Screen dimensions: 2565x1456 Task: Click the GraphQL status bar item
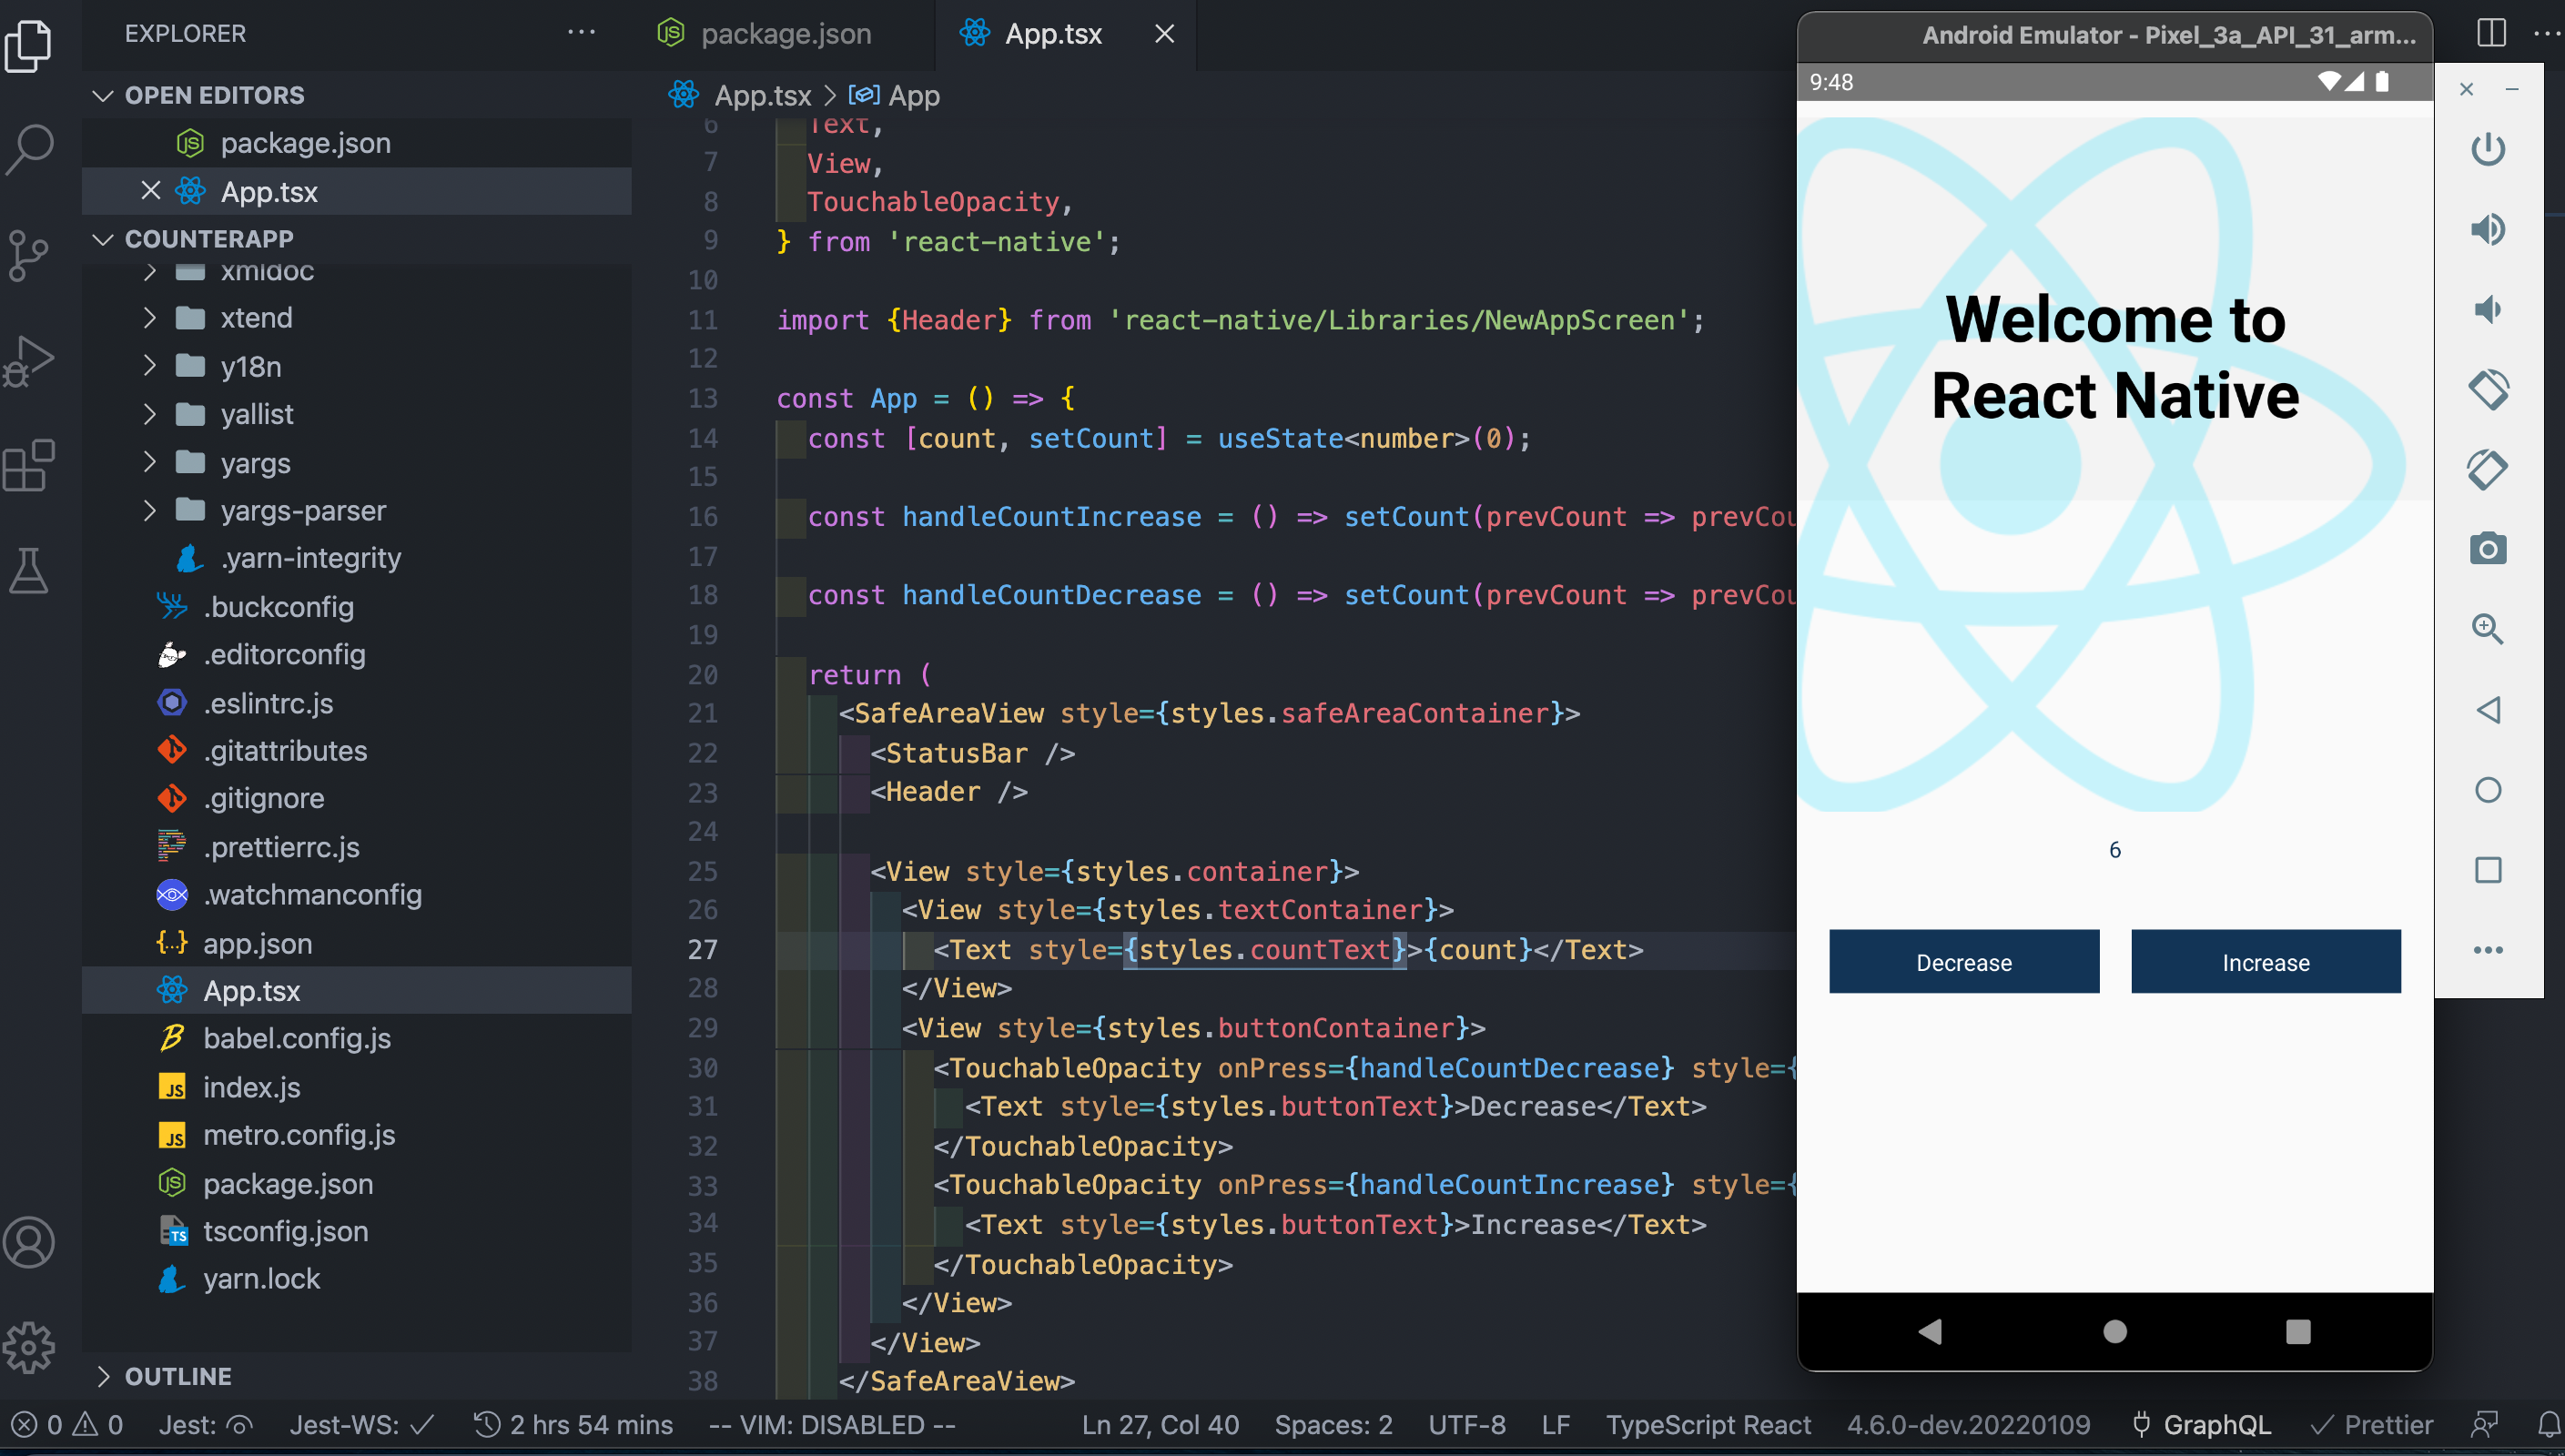(x=2200, y=1424)
